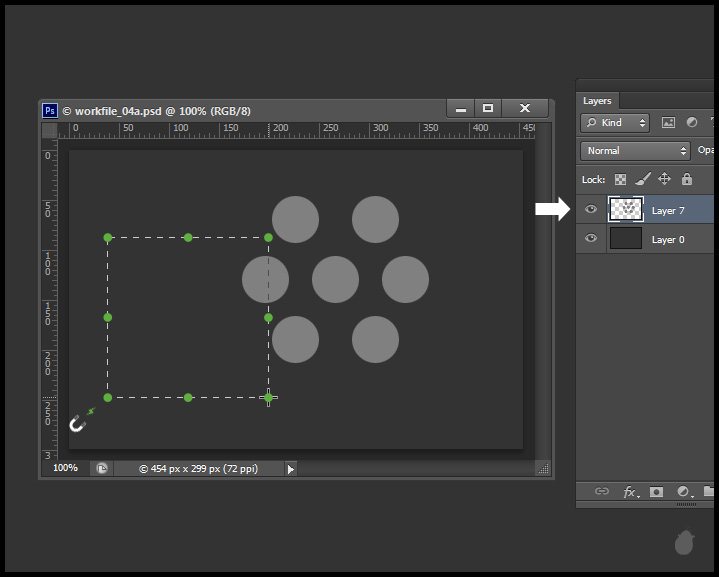Add a layer mask to Layer 7
Viewport: 719px width, 577px height.
pos(656,492)
